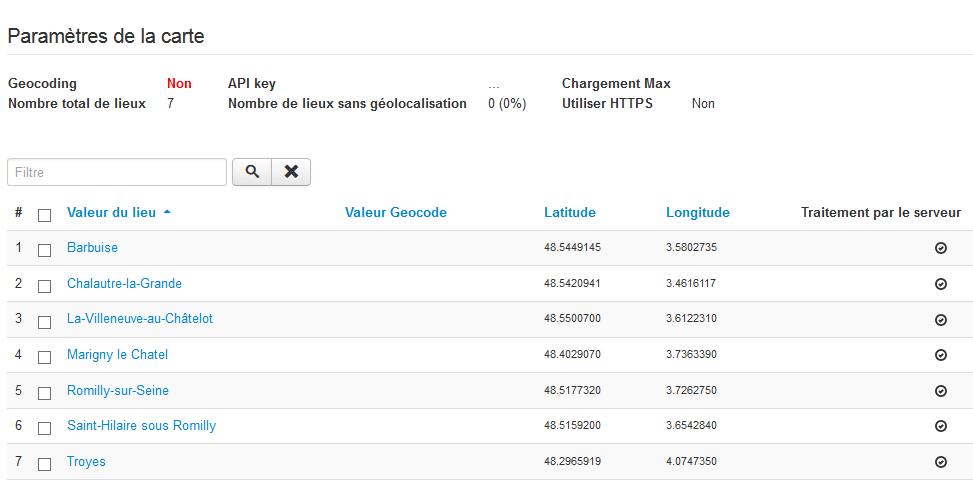Click into the Filtre text field
The width and height of the screenshot is (973, 494).
click(117, 172)
